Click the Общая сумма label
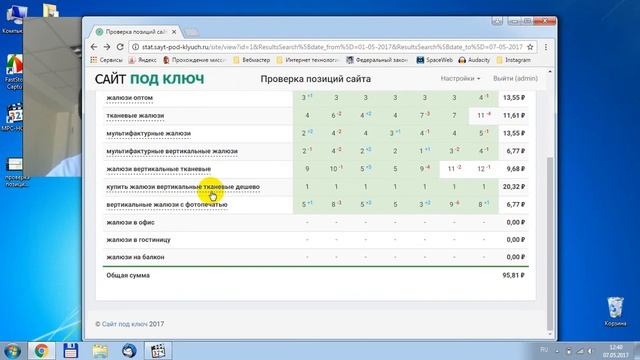Viewport: 640px width, 360px height. [128, 276]
